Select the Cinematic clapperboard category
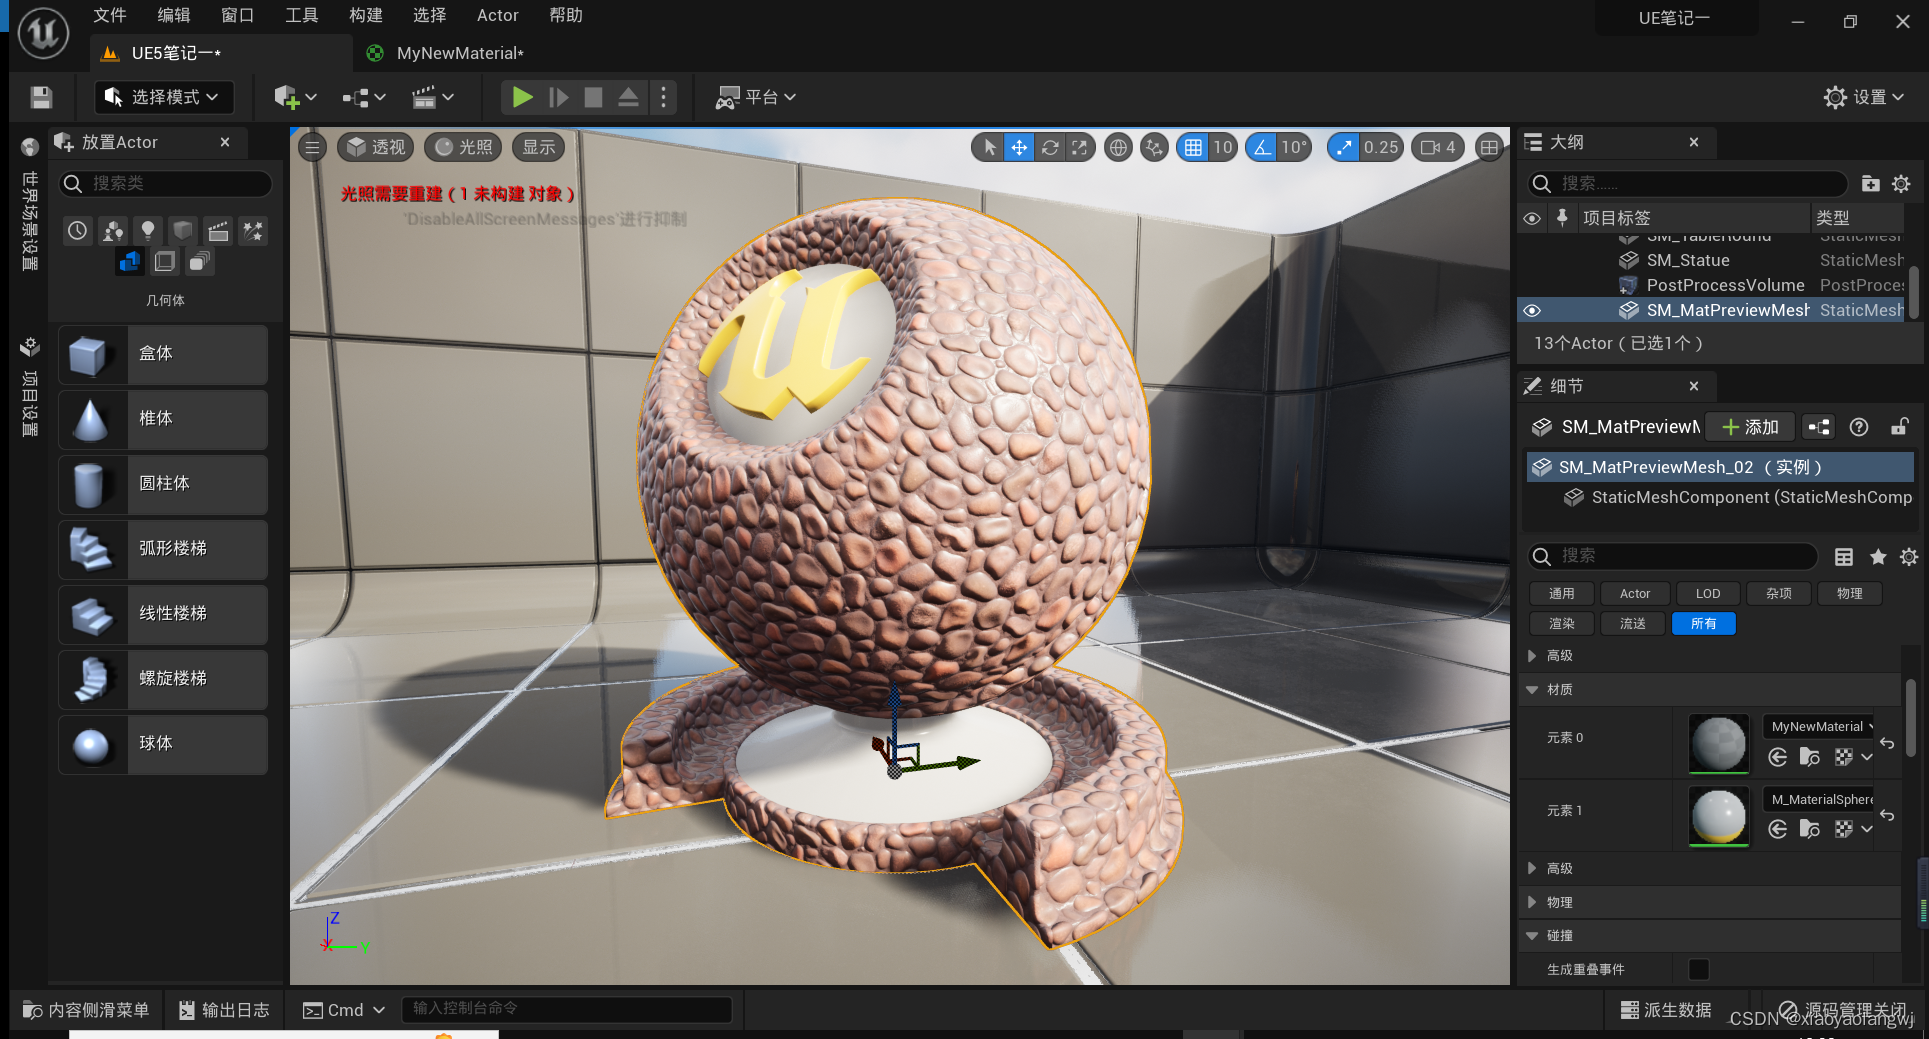Image resolution: width=1929 pixels, height=1039 pixels. click(218, 231)
